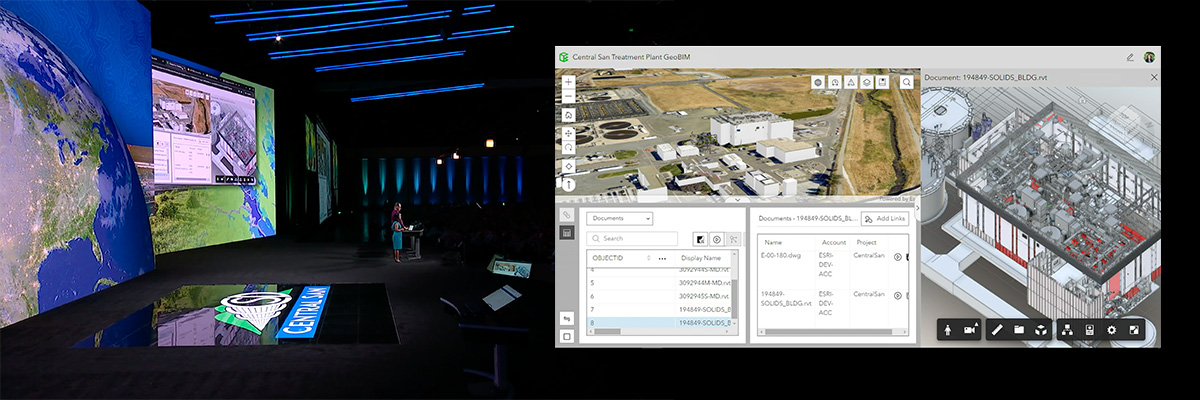Screen dimensions: 1200x400
Task: Click the unlink icon in the table toolbar
Action: click(734, 239)
